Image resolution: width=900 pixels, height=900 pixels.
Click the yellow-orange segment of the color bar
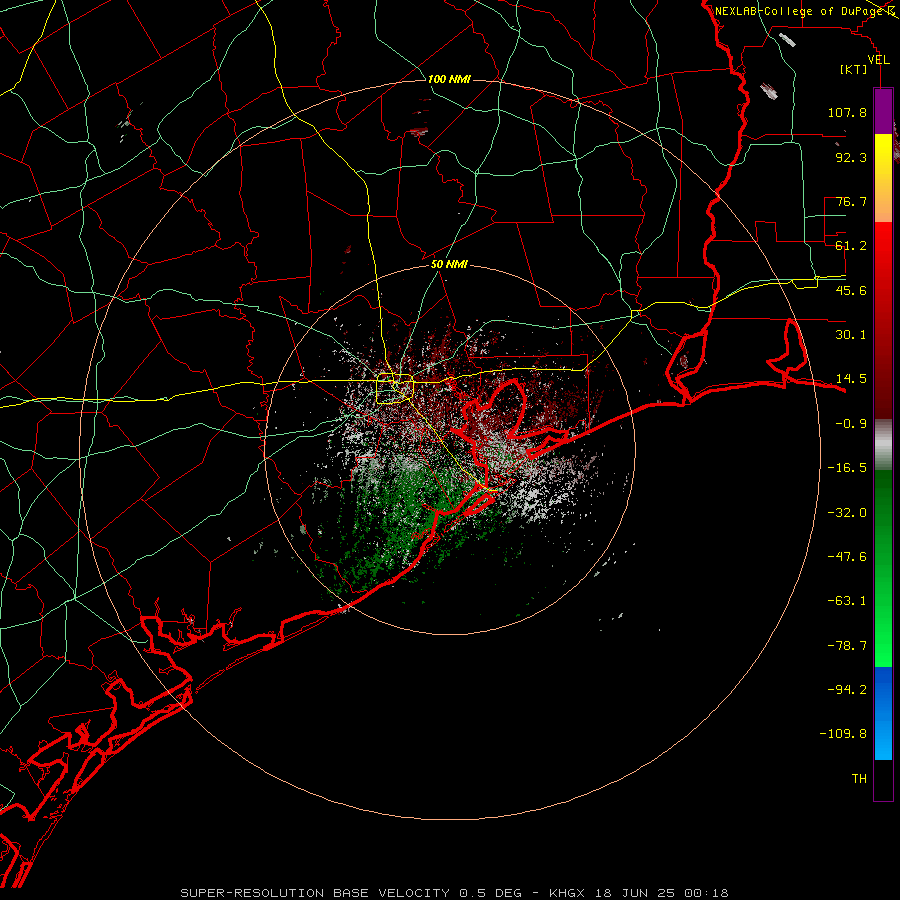pyautogui.click(x=883, y=178)
